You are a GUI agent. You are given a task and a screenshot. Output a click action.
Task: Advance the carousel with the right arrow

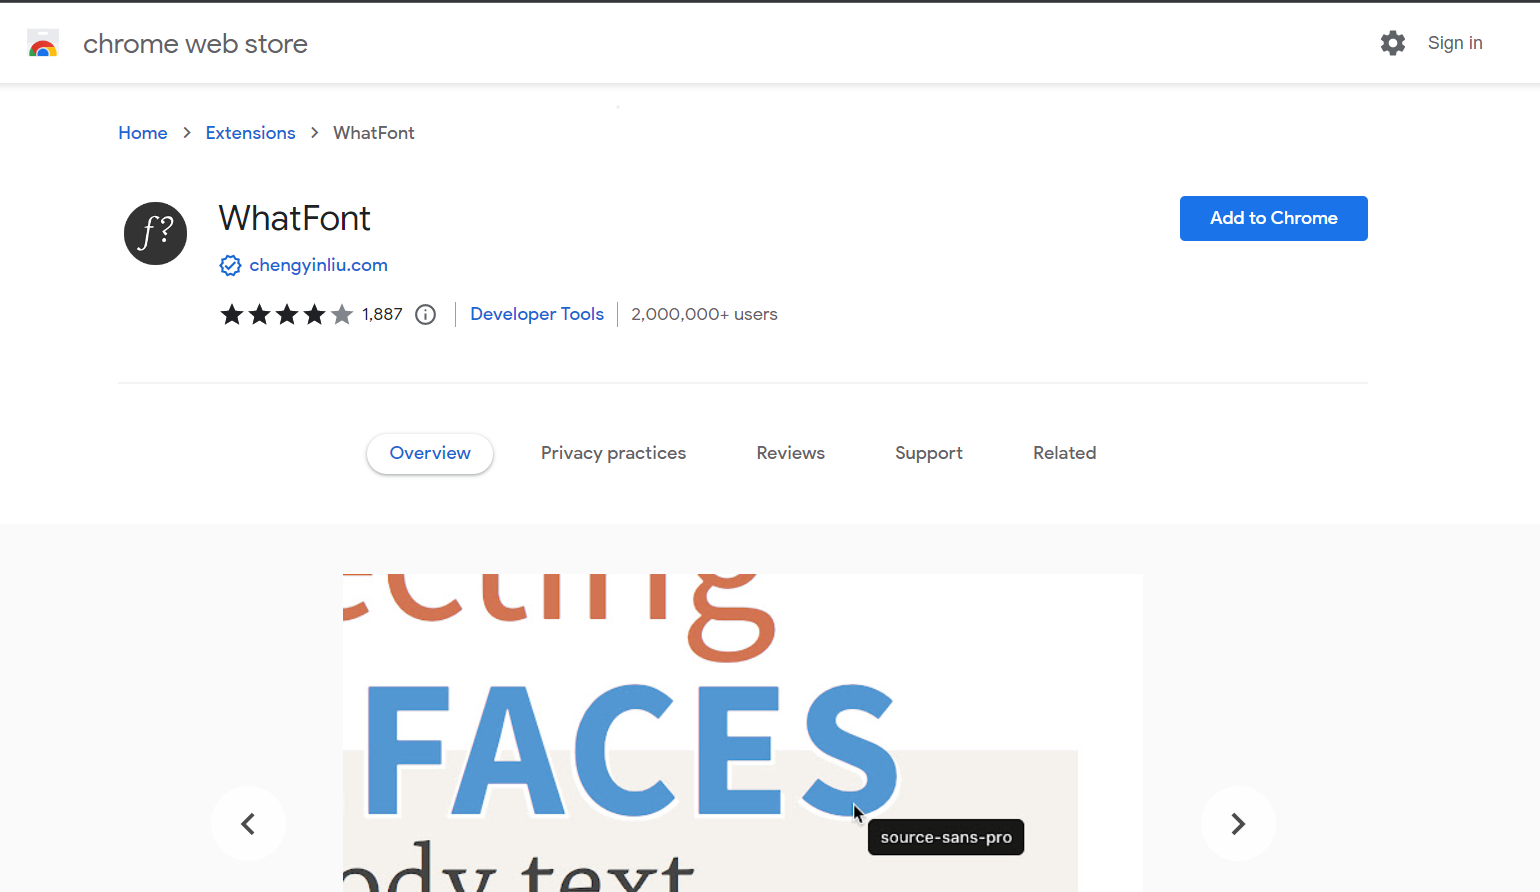(1238, 823)
